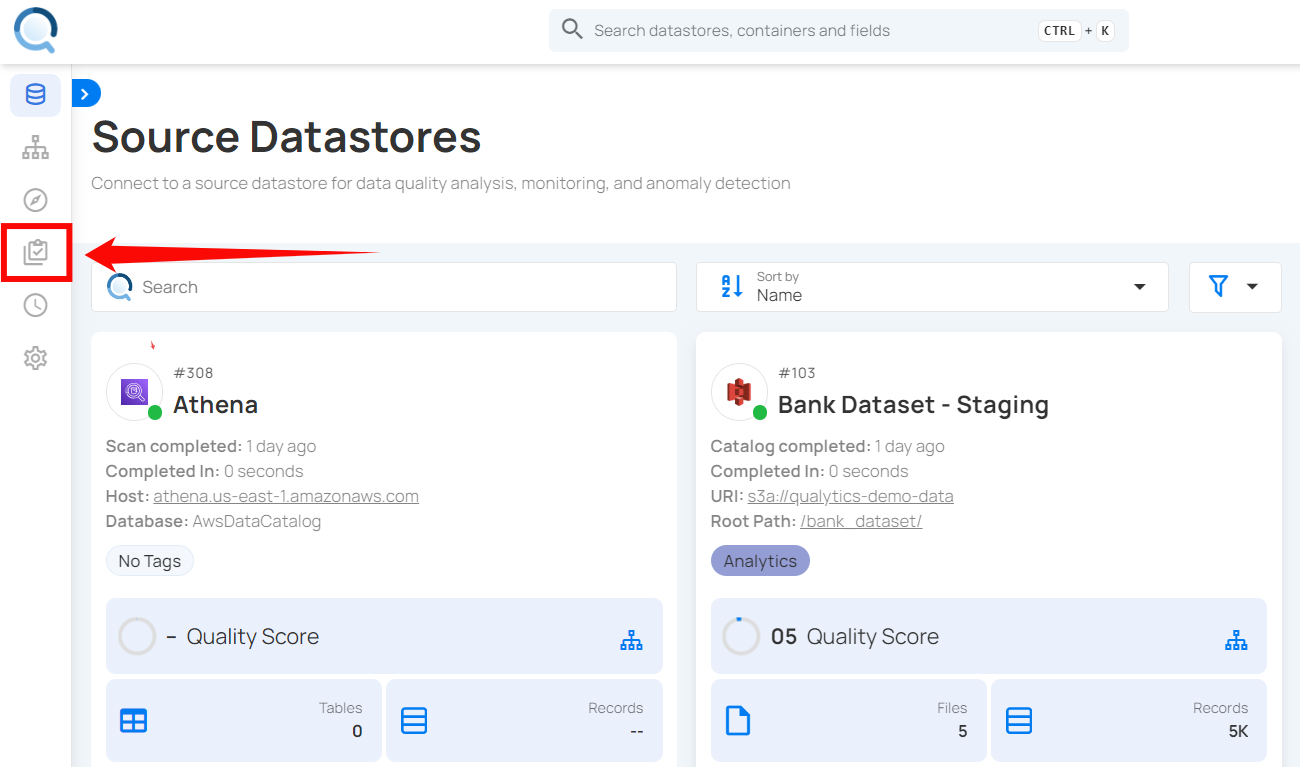Image resolution: width=1300 pixels, height=767 pixels.
Task: Click the #103 datastore ID
Action: click(797, 373)
